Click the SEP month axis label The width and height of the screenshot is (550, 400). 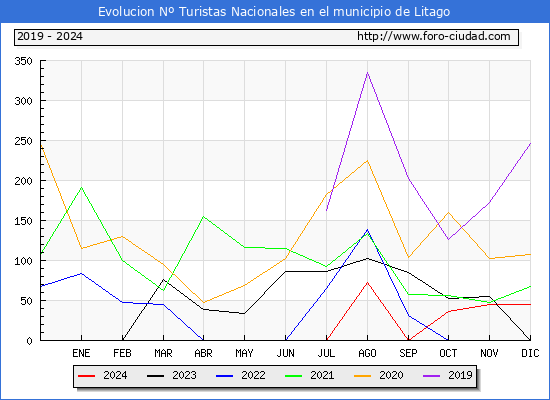(x=408, y=353)
